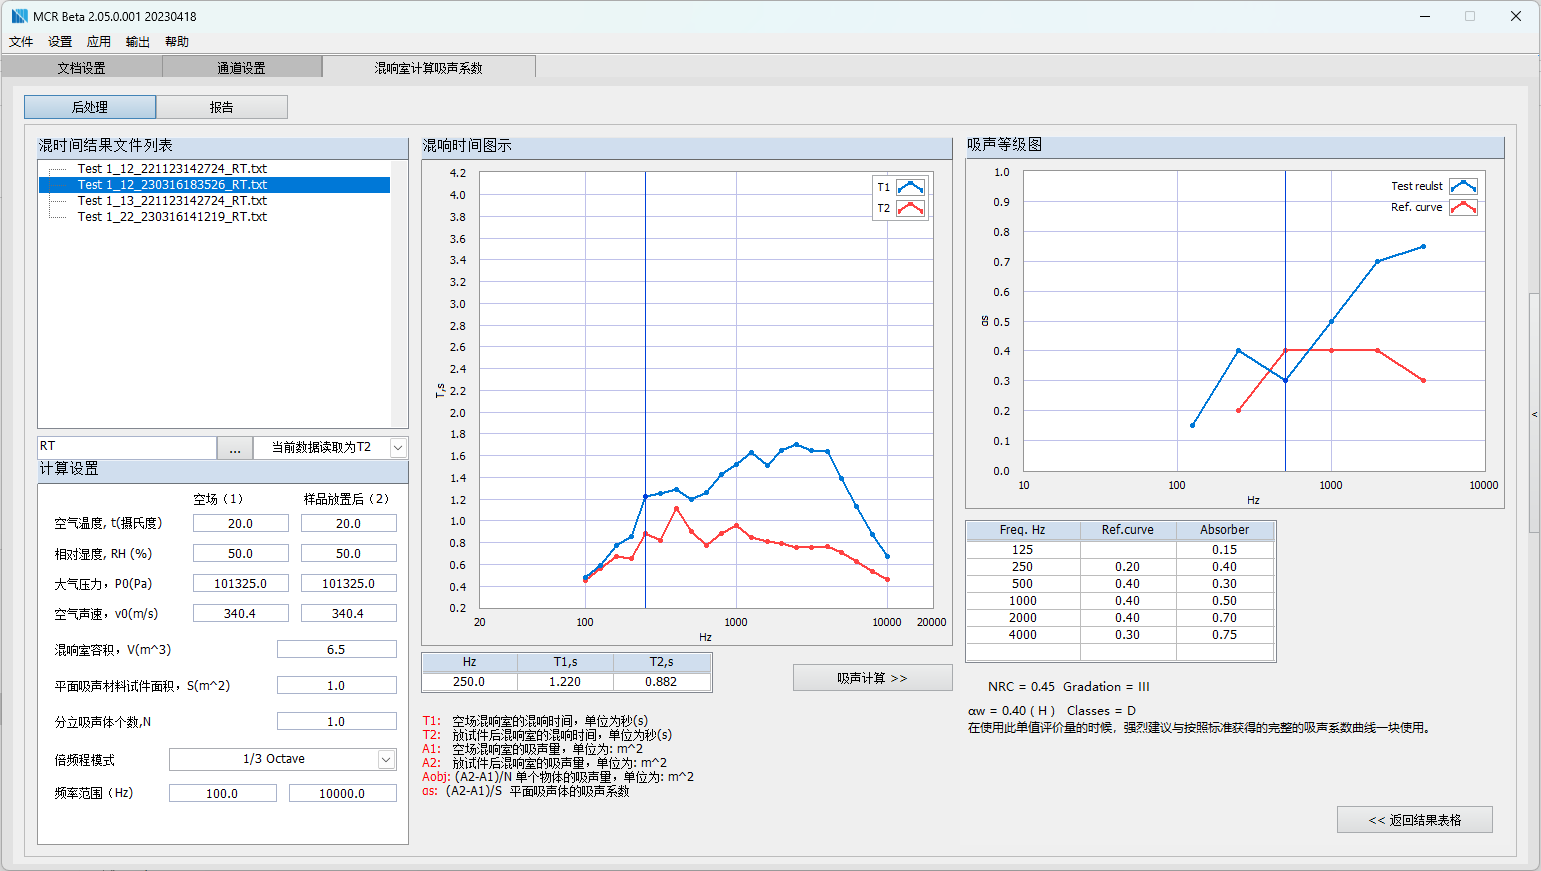Click the right-edge panel collapse arrow
Image resolution: width=1541 pixels, height=871 pixels.
tap(1534, 414)
